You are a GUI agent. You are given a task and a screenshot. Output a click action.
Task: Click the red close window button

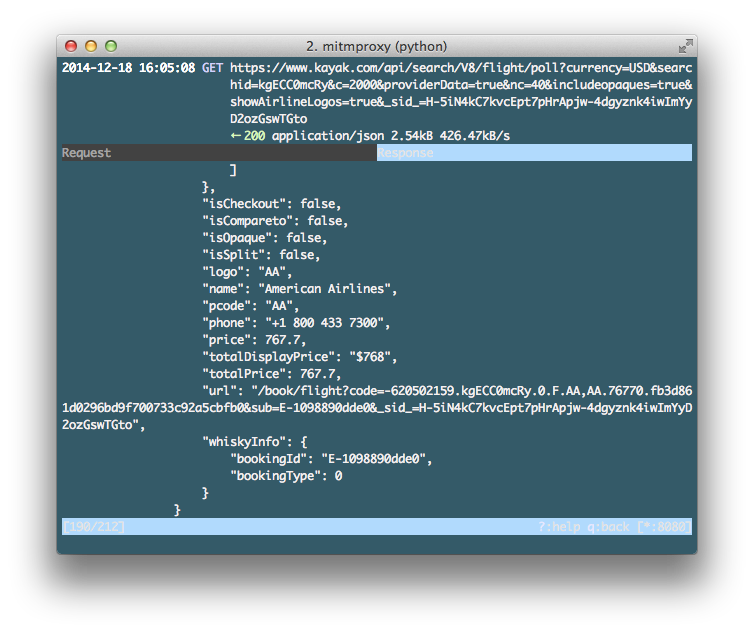[x=71, y=46]
